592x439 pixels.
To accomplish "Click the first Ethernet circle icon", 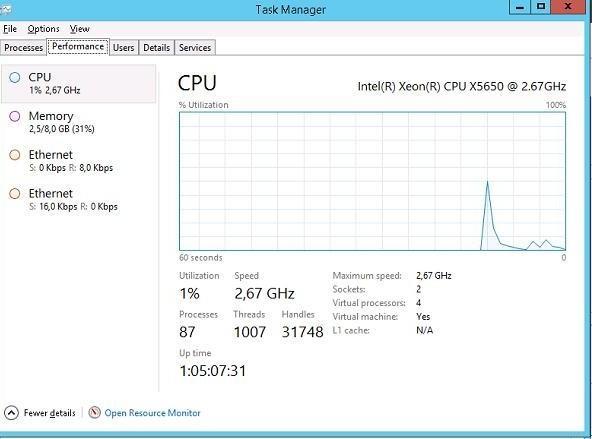I will [15, 155].
